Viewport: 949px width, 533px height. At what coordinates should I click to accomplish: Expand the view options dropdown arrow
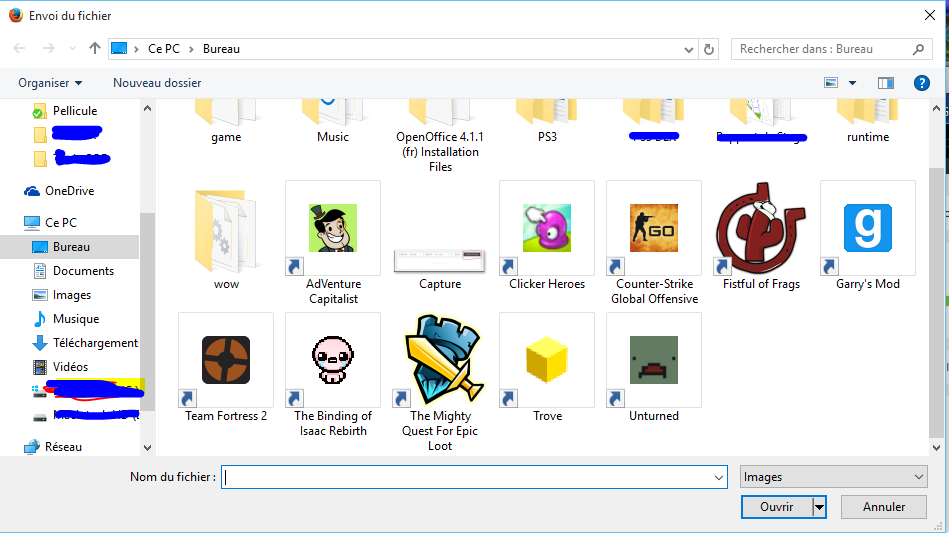pos(852,83)
